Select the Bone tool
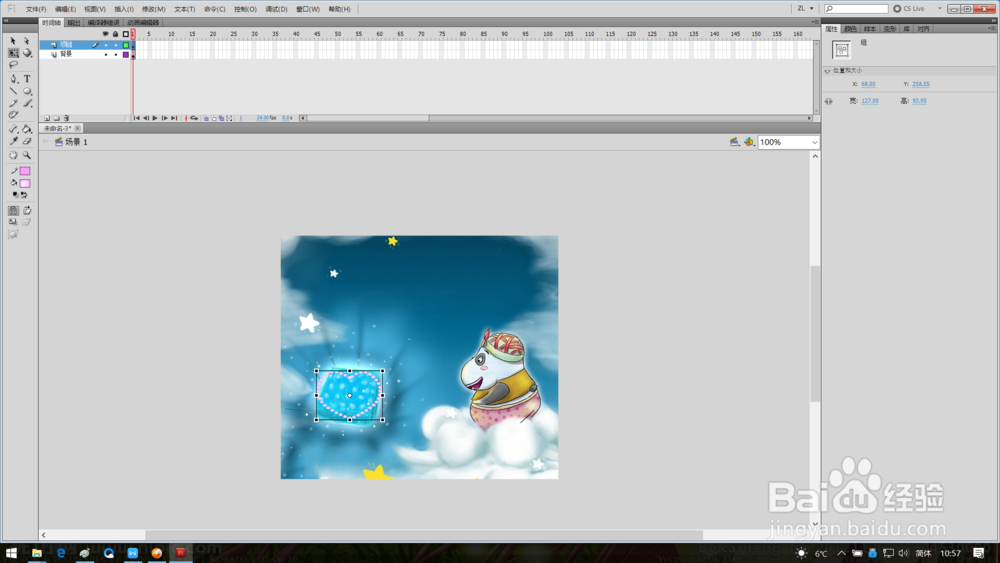 pos(13,129)
